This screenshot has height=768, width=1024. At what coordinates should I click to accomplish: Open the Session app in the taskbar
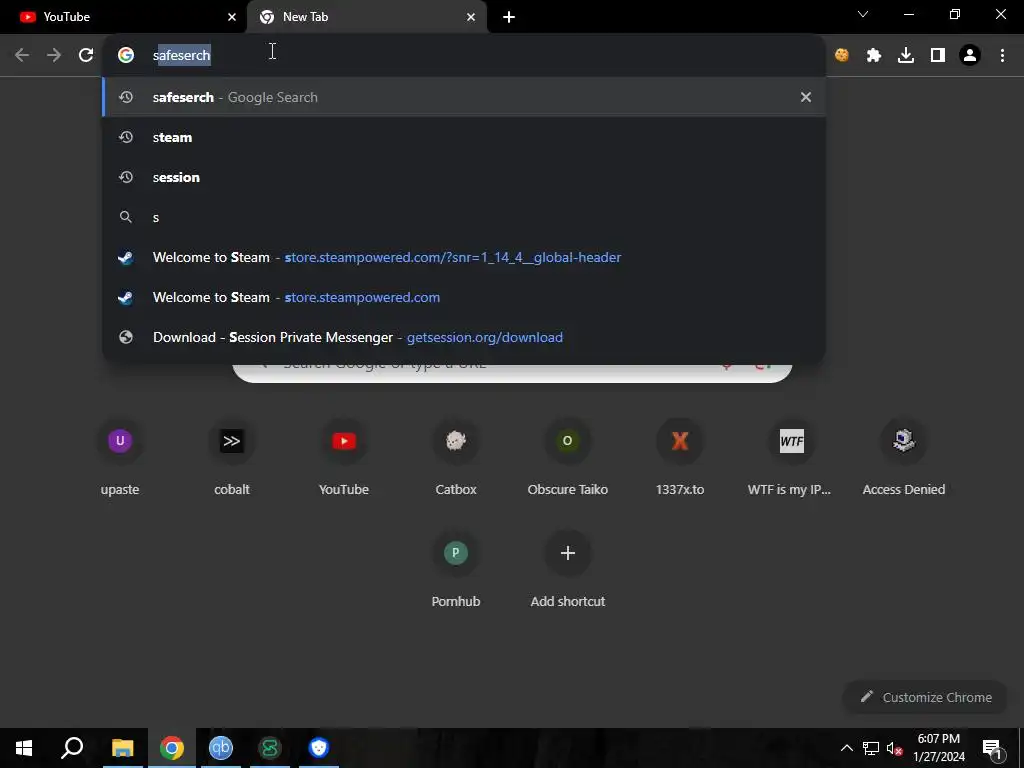(270, 748)
